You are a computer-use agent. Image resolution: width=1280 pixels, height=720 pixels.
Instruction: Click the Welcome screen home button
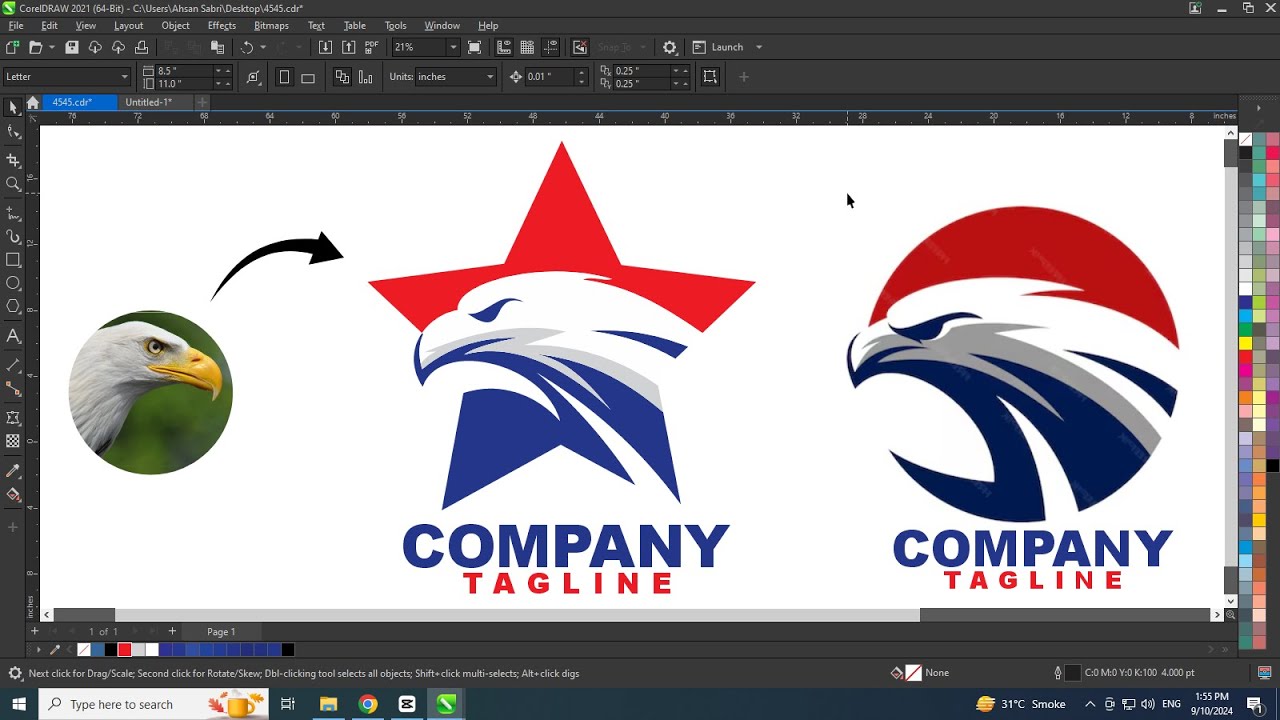pos(32,102)
